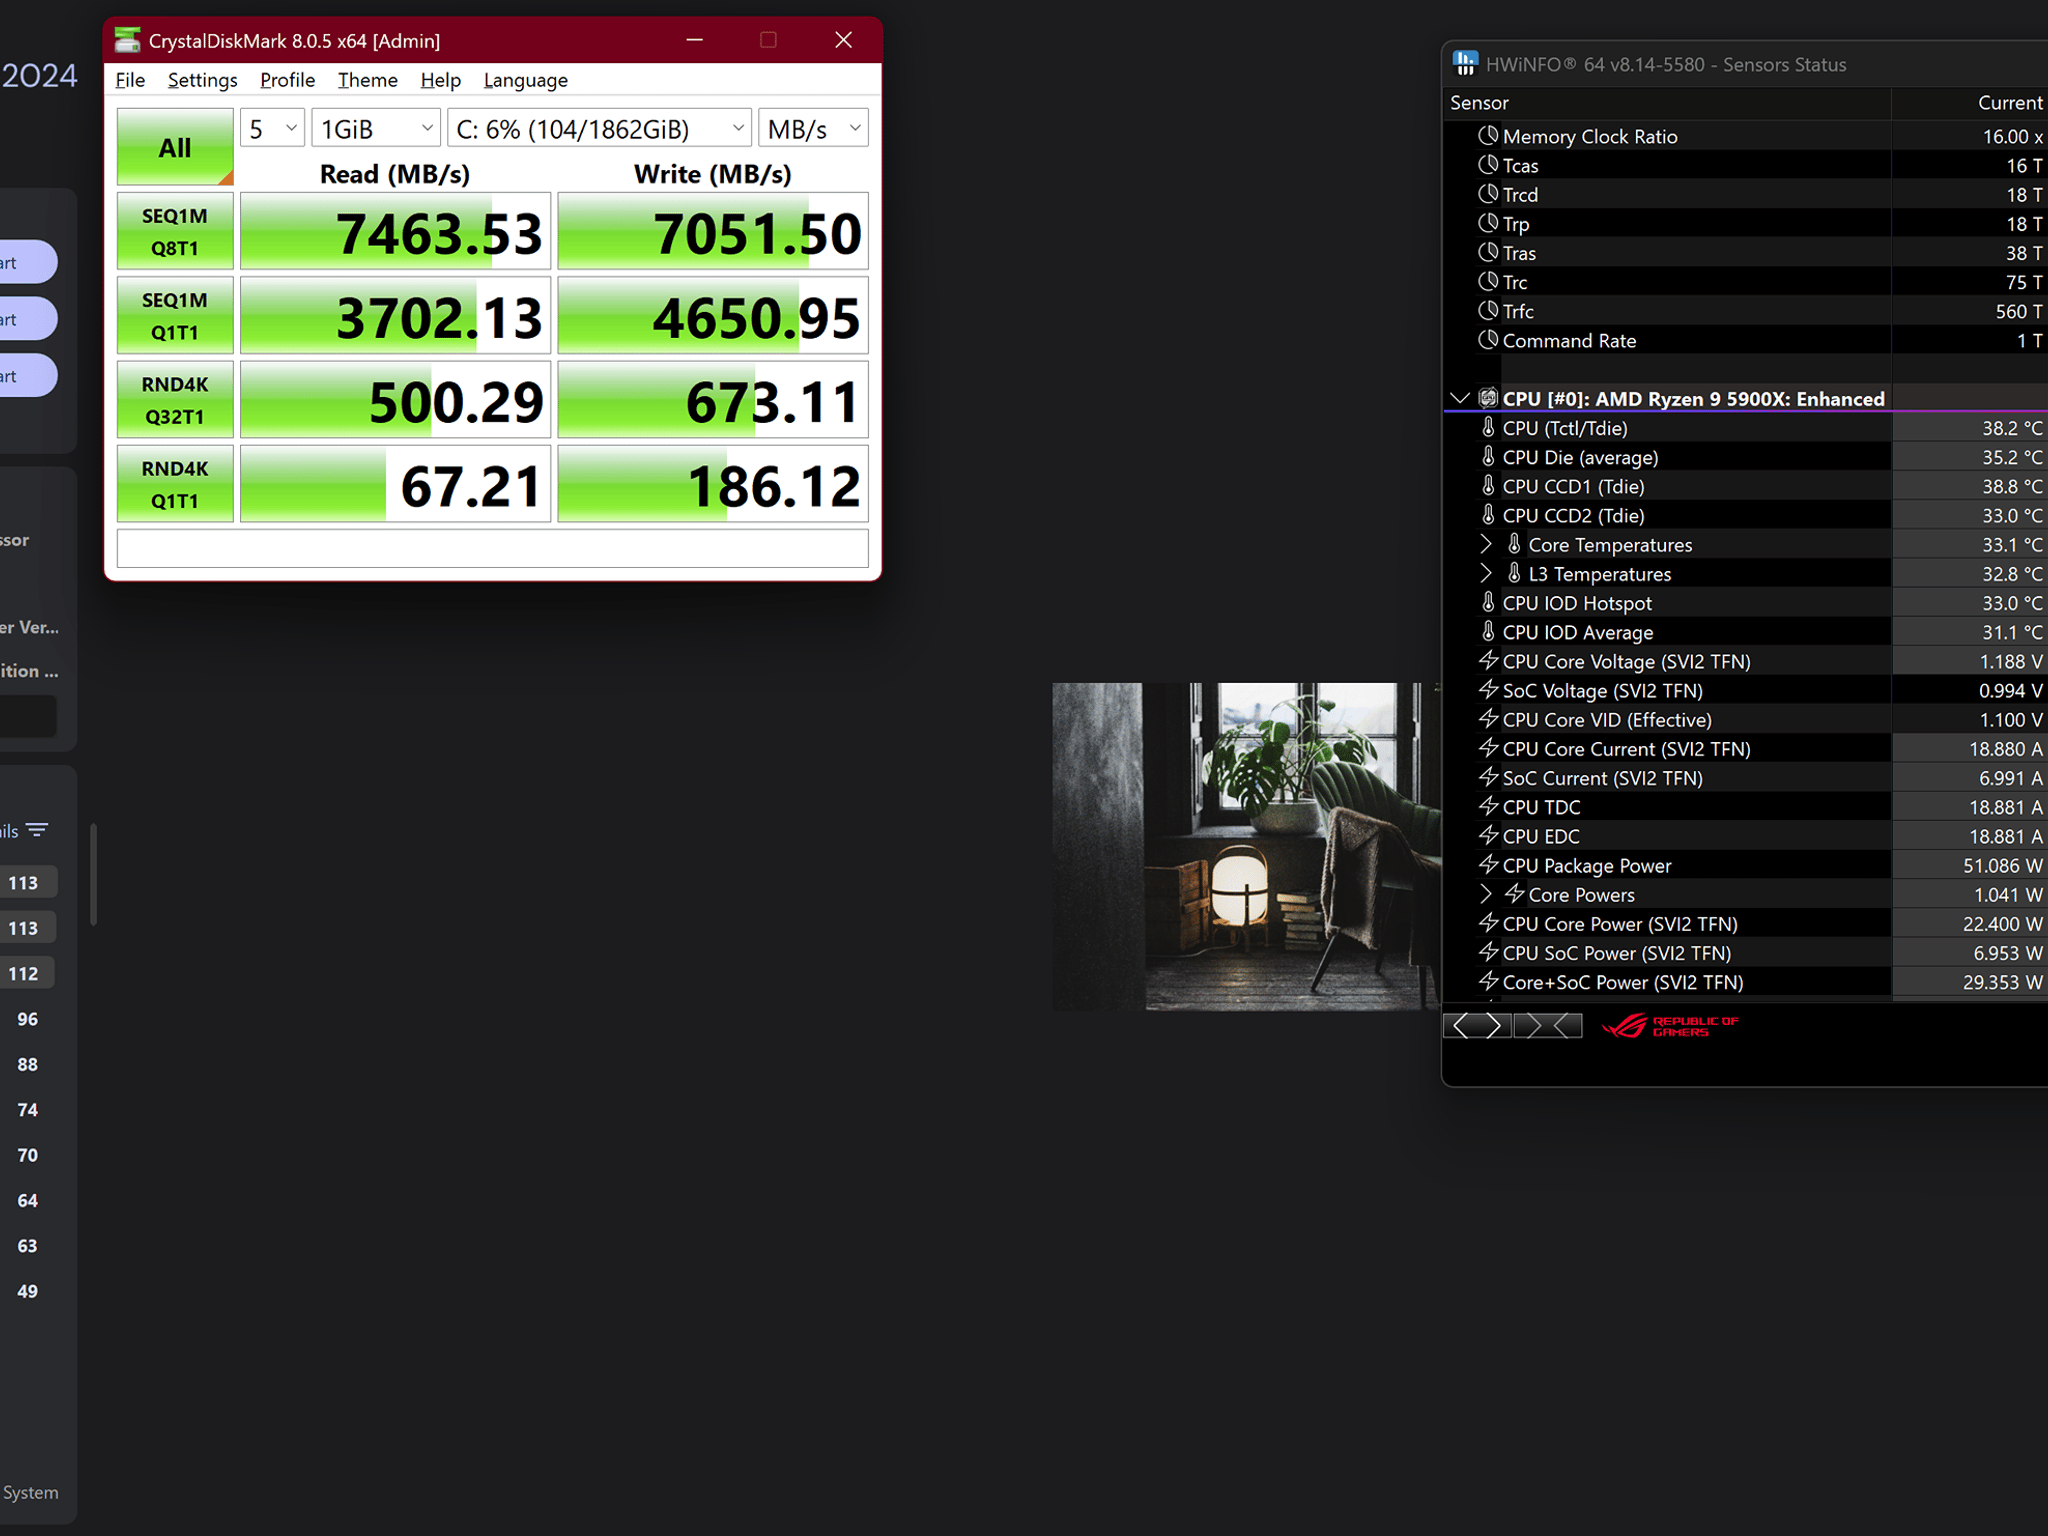Click the left arrow navigation icon in HWiNFO
Viewport: 2048px width, 1536px height.
(1461, 1026)
